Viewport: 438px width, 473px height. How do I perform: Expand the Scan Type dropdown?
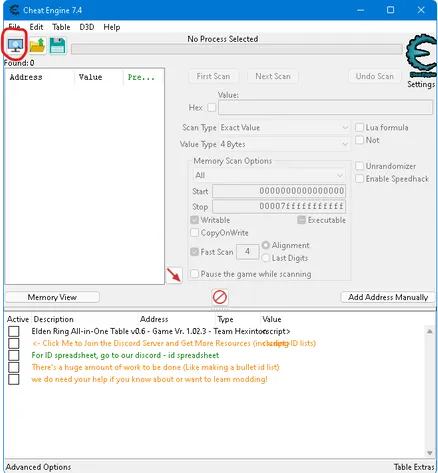[284, 128]
